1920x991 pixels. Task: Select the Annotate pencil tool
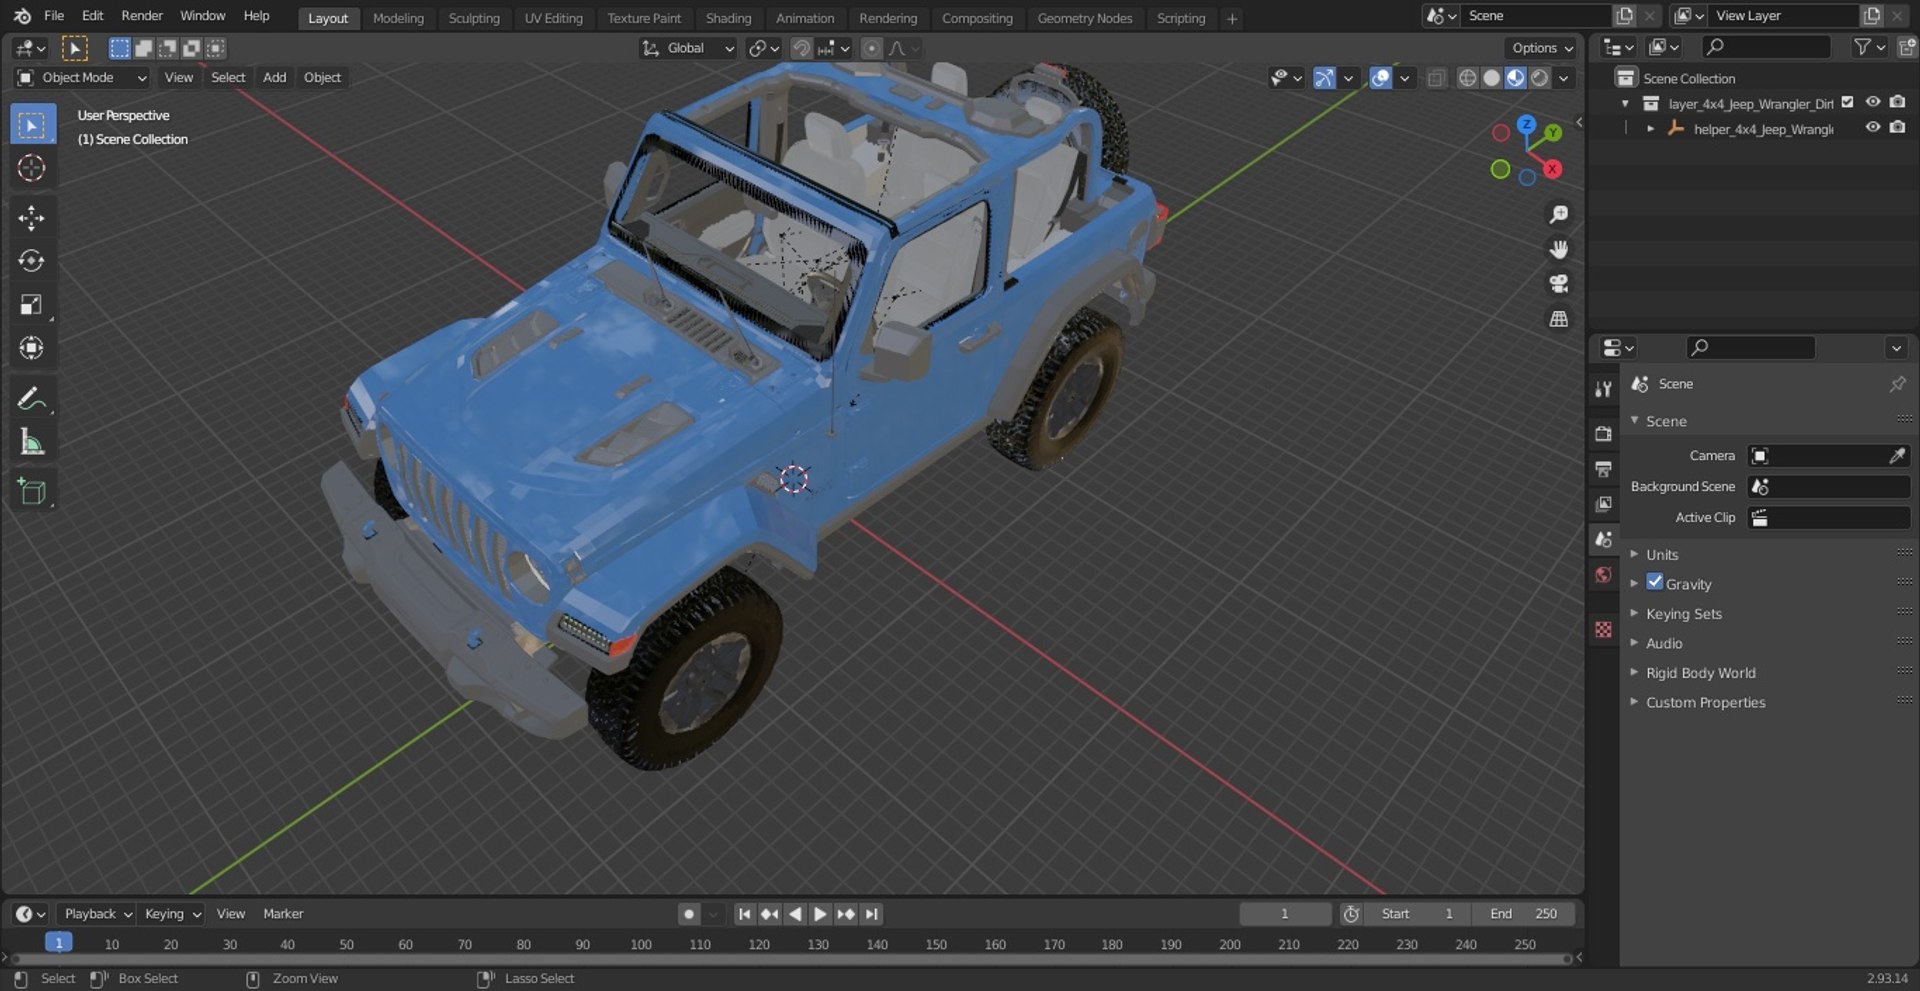tap(32, 398)
